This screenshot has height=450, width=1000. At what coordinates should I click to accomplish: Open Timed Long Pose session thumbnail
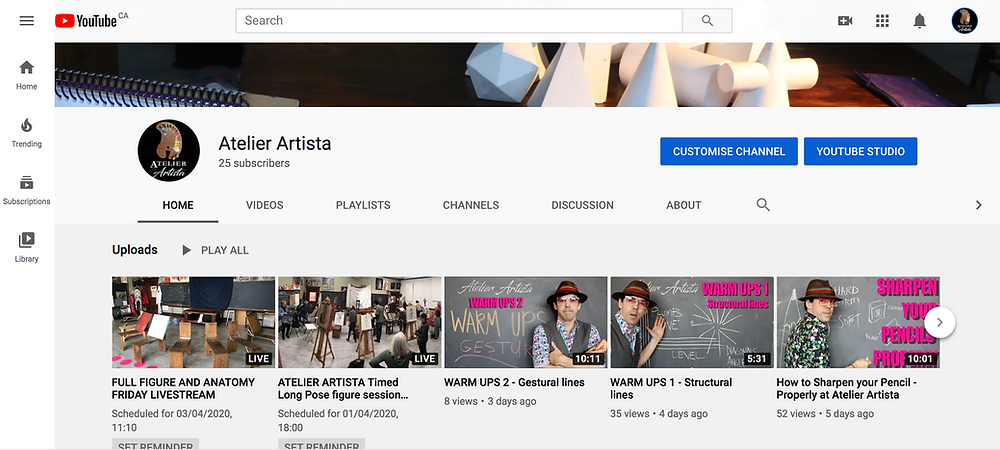pyautogui.click(x=360, y=323)
